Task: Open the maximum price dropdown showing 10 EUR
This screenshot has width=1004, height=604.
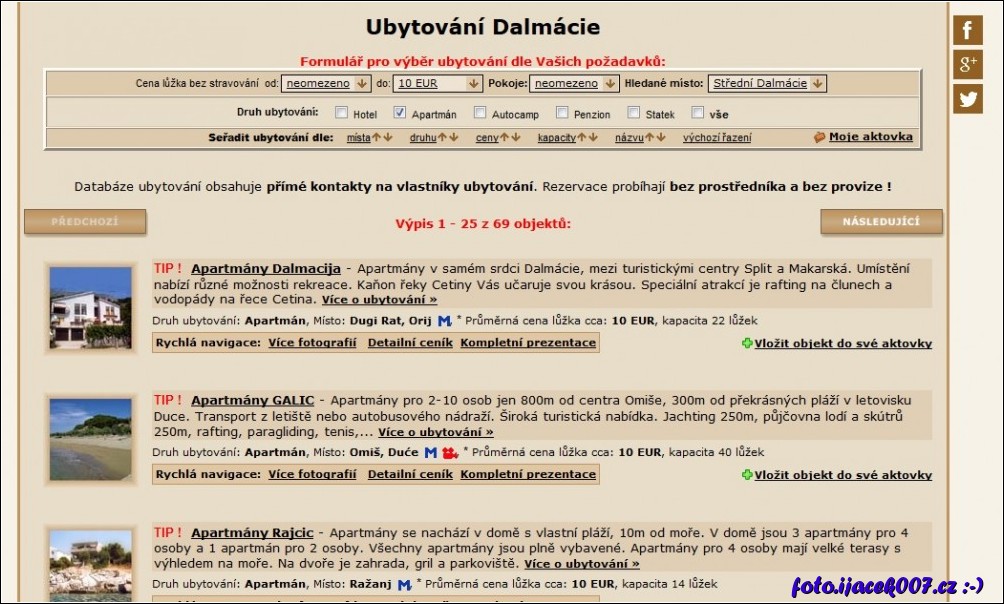Action: click(437, 83)
